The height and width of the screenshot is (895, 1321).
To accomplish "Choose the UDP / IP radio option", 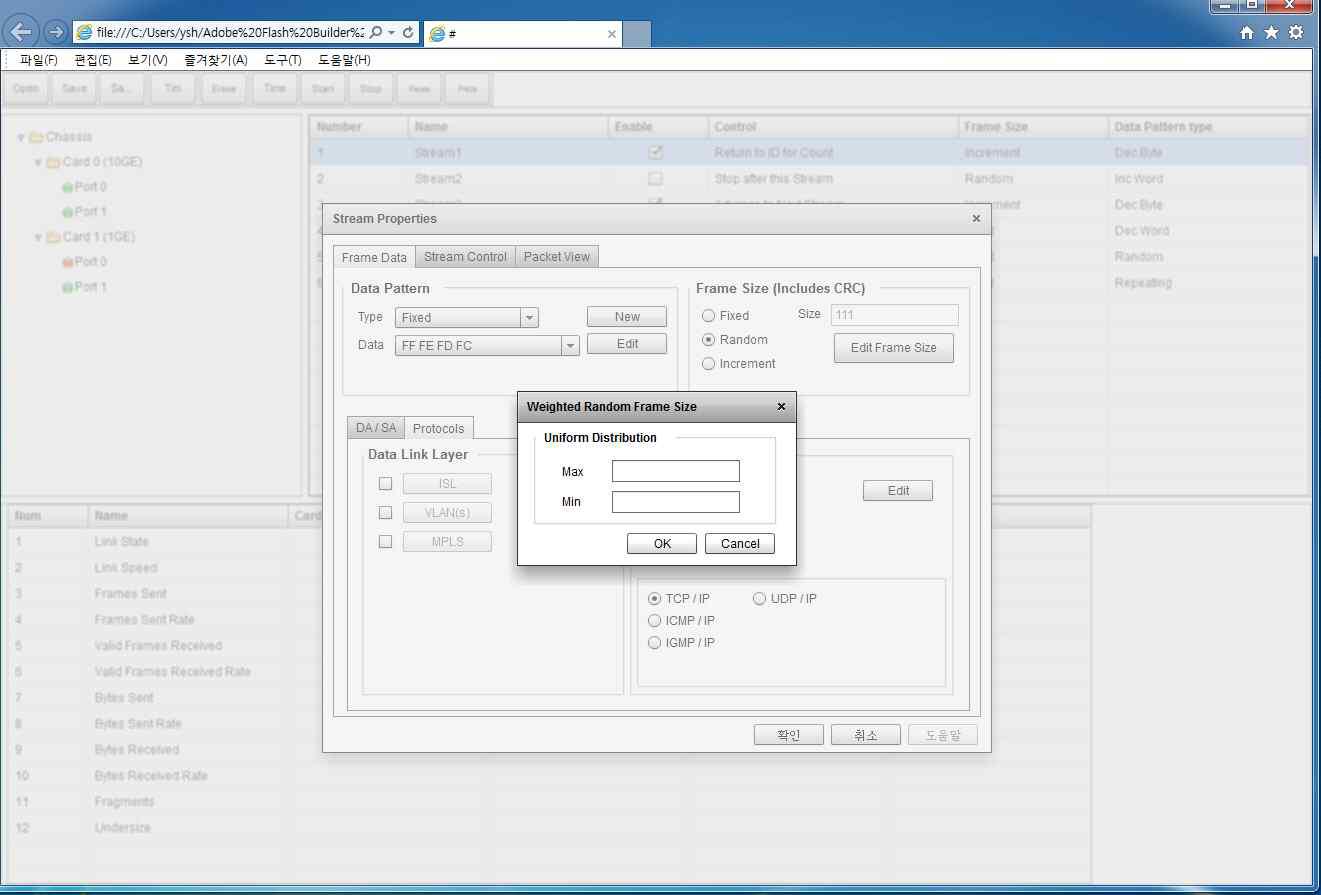I will point(760,599).
